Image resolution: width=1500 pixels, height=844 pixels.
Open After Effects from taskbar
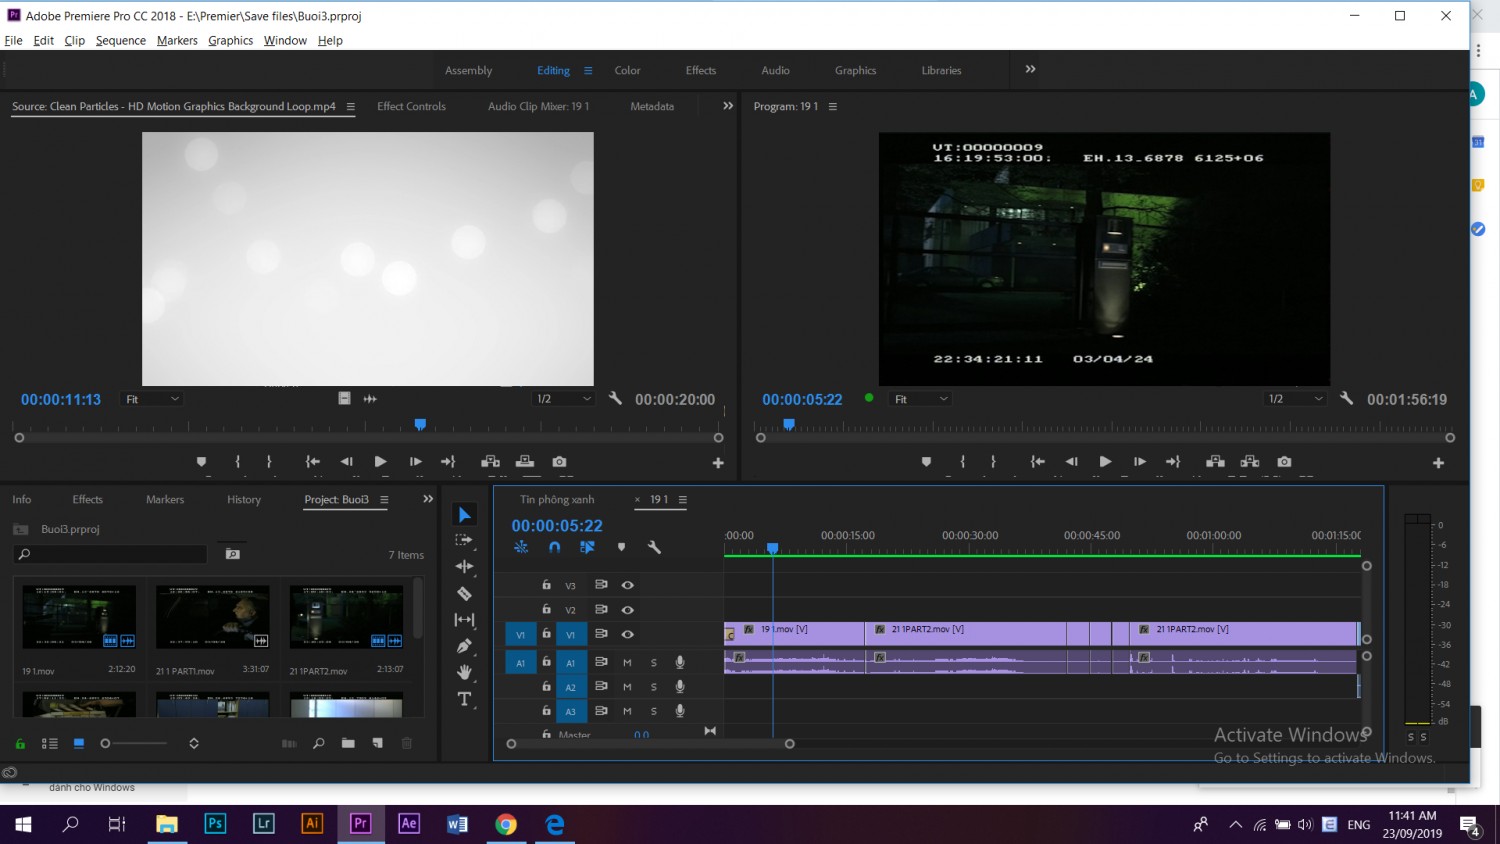pos(408,823)
